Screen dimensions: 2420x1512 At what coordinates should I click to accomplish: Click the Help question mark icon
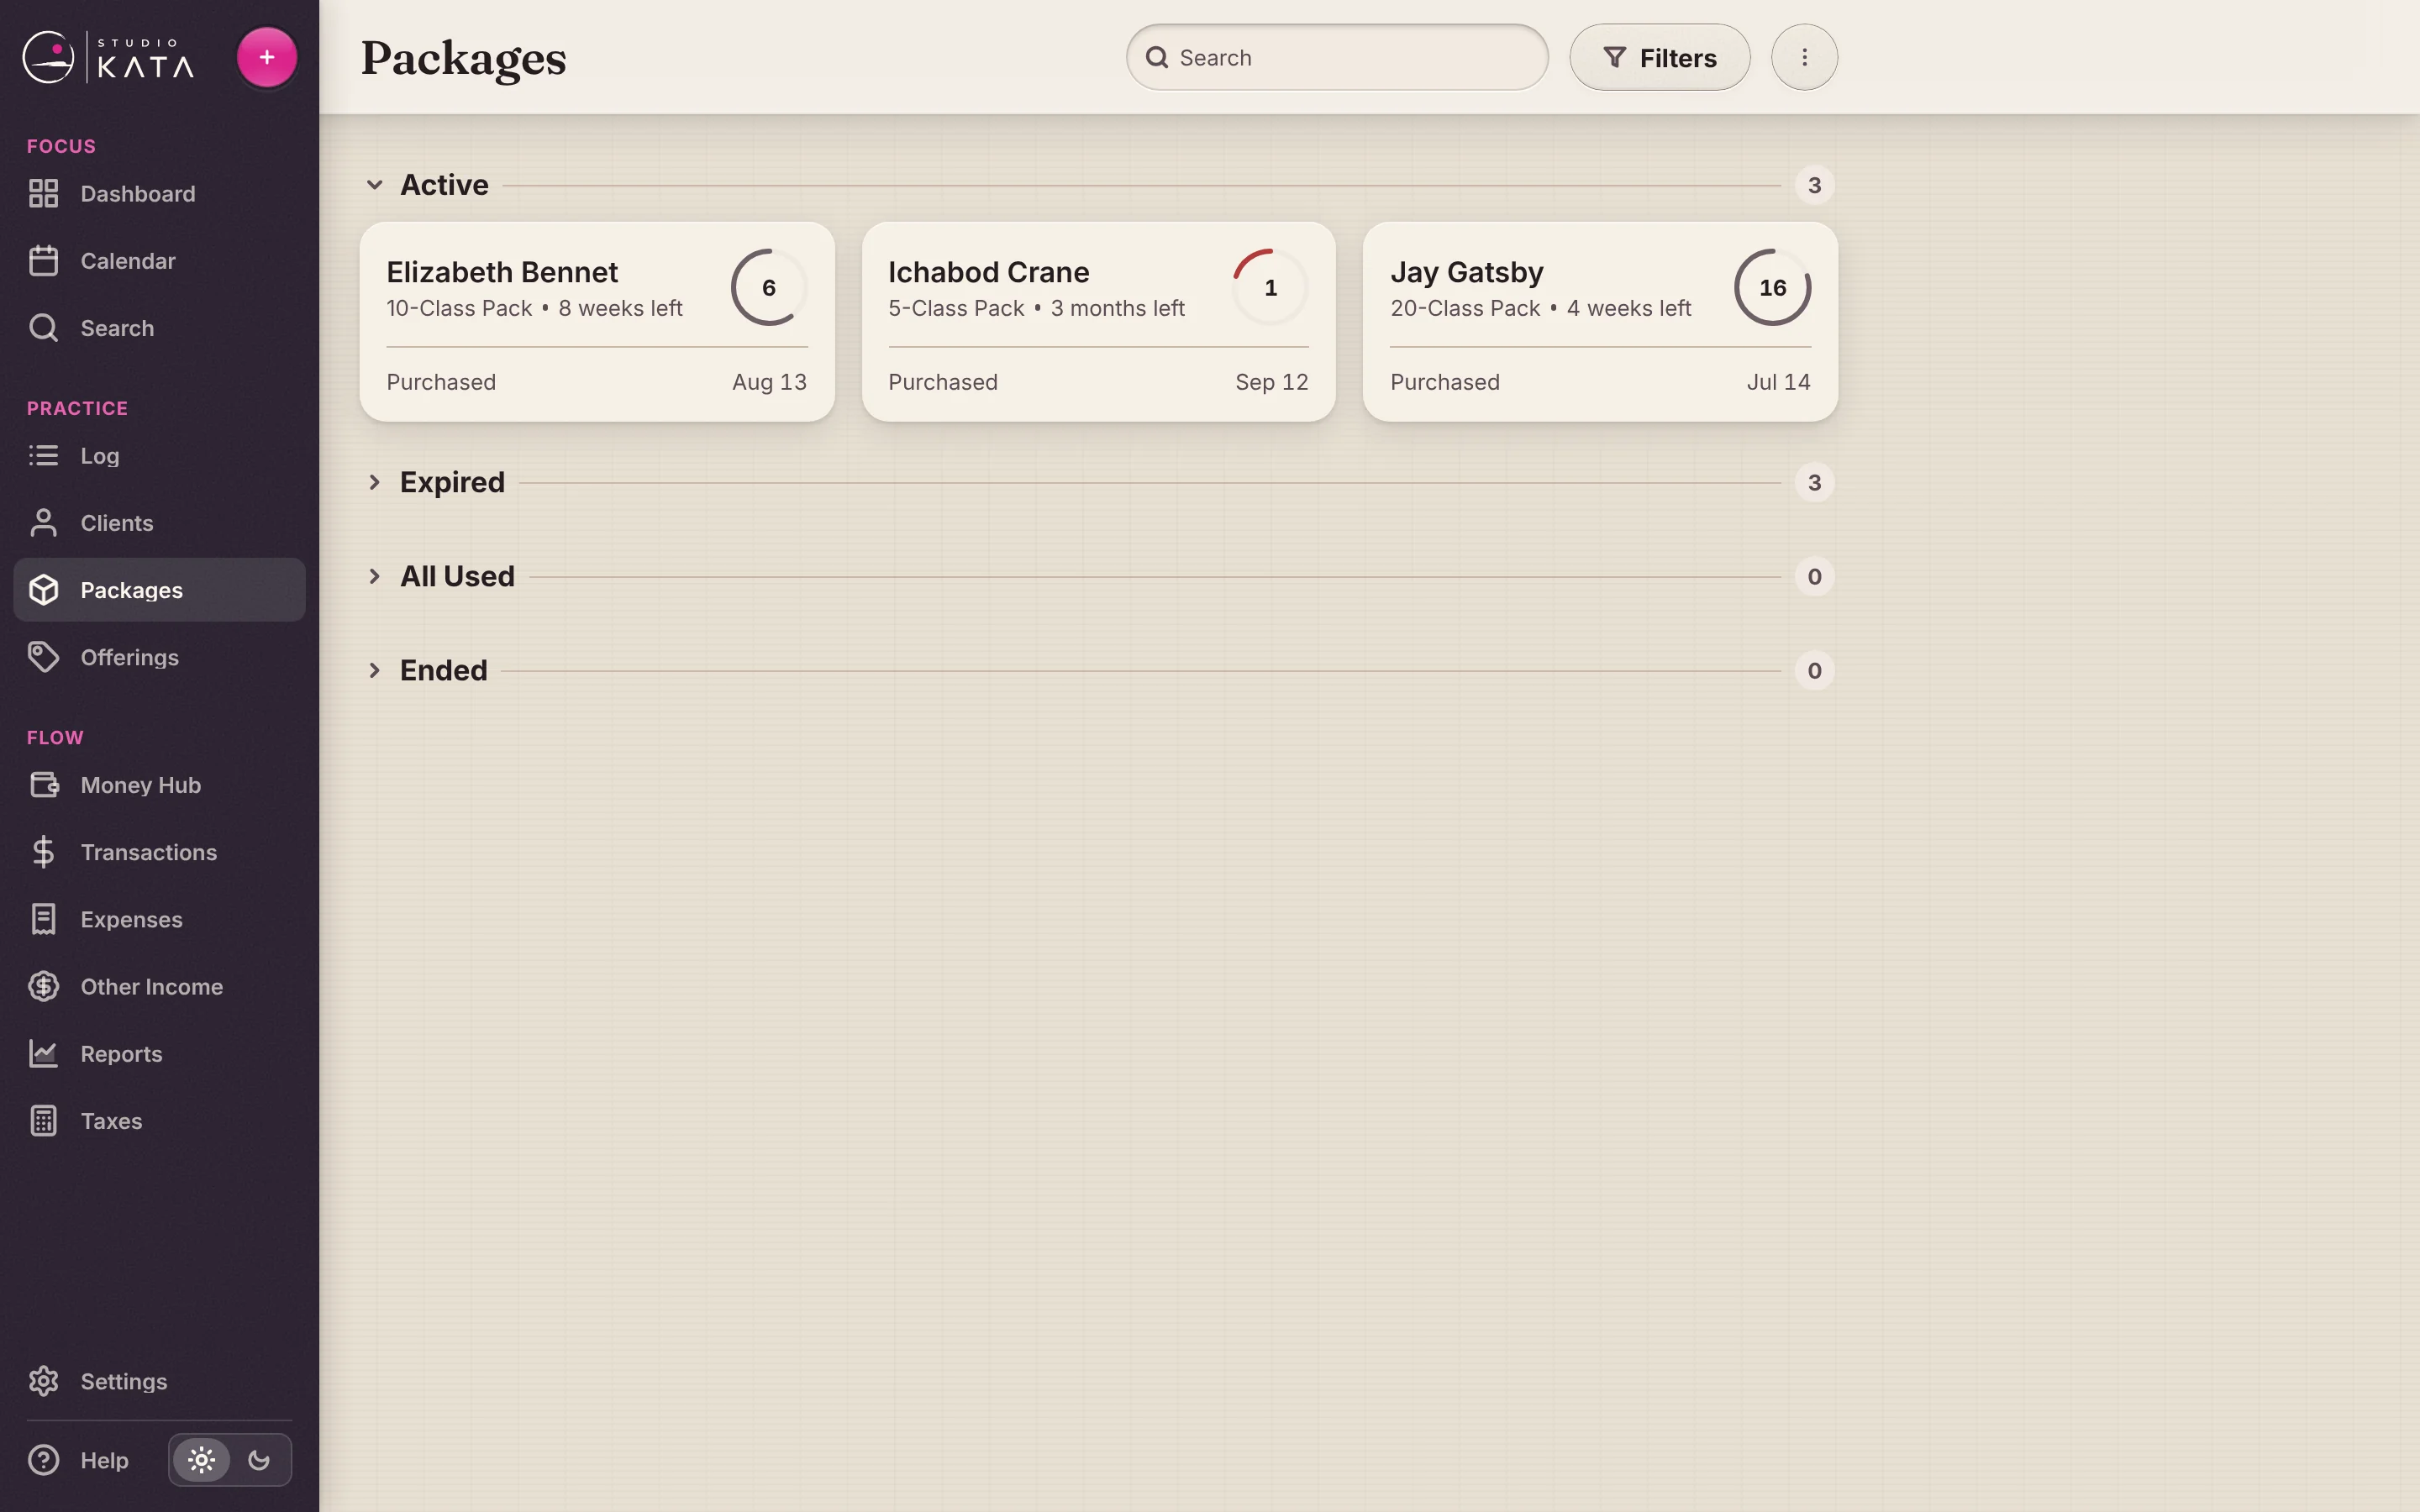[43, 1459]
